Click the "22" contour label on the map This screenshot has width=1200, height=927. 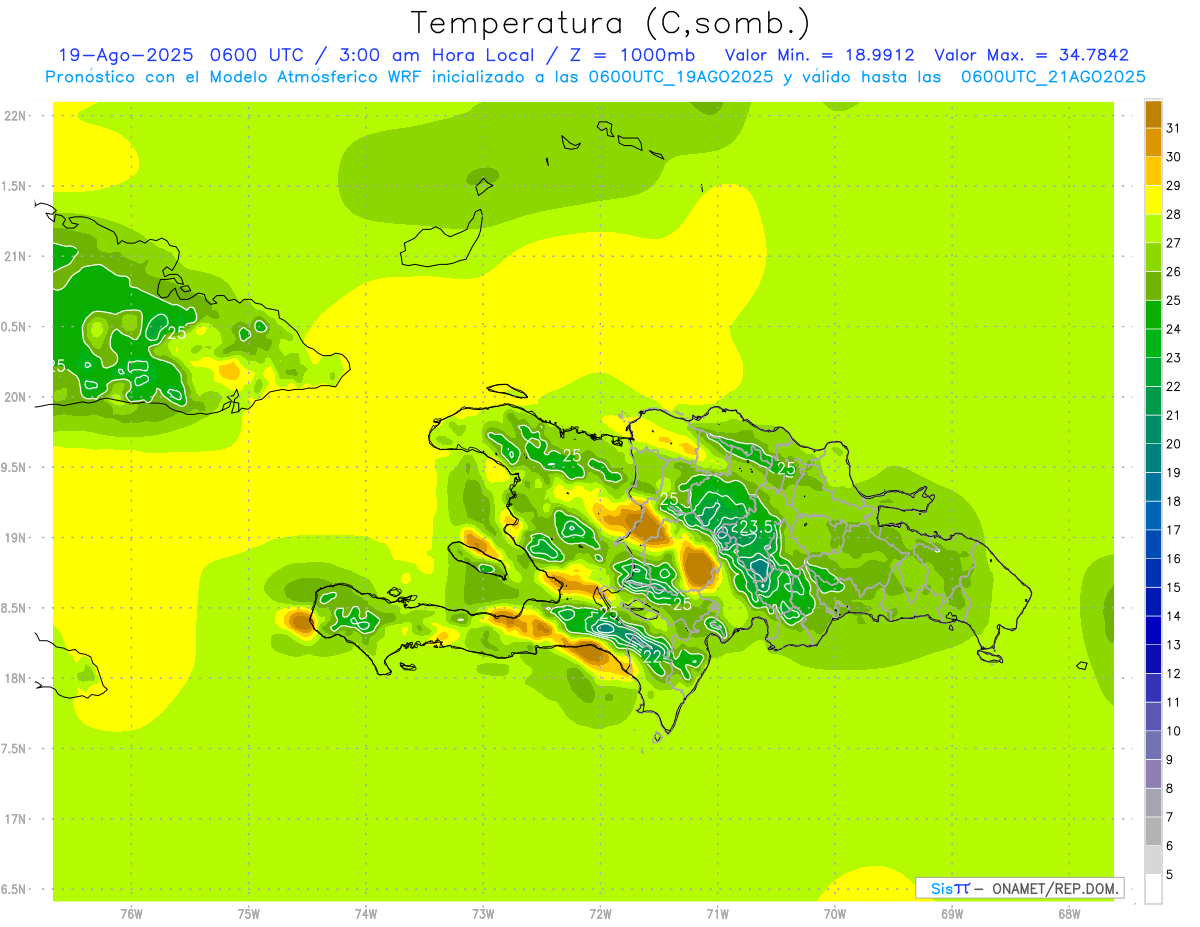[653, 657]
